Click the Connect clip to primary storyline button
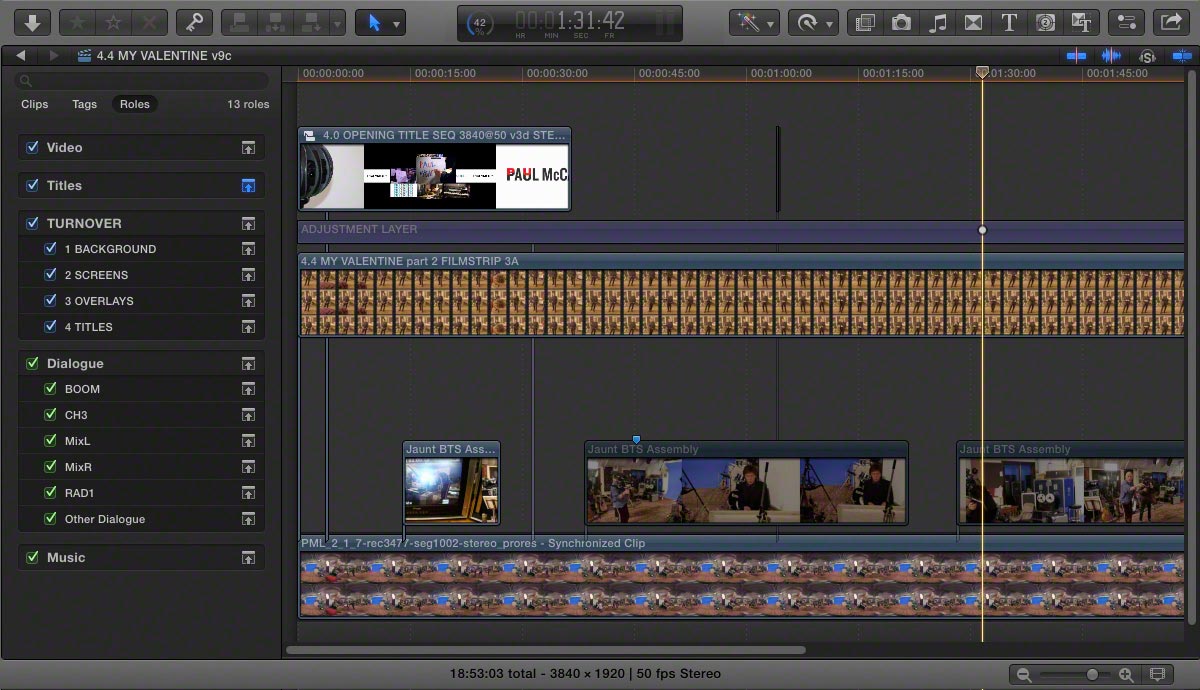The image size is (1200, 690). 239,22
